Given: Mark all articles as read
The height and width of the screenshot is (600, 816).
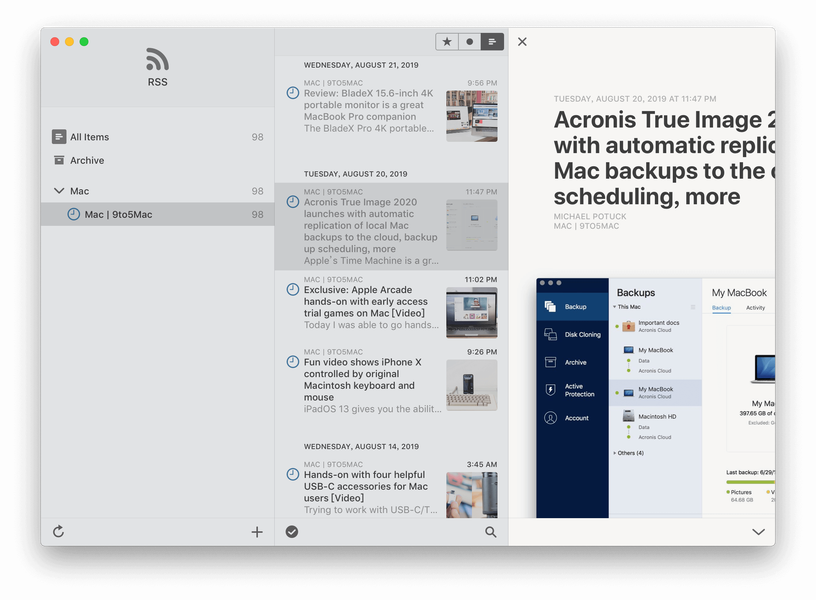Looking at the screenshot, I should 292,531.
